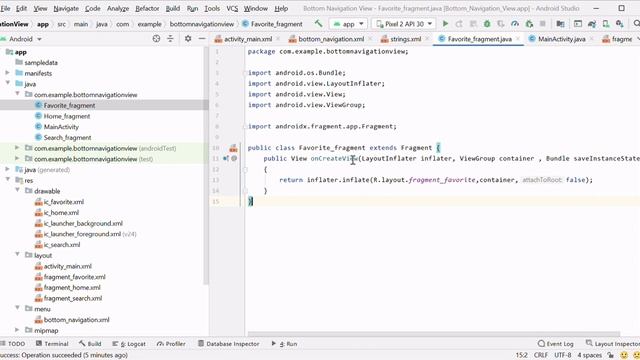
Task: Open the Navigate menu
Action: pyautogui.click(x=66, y=8)
